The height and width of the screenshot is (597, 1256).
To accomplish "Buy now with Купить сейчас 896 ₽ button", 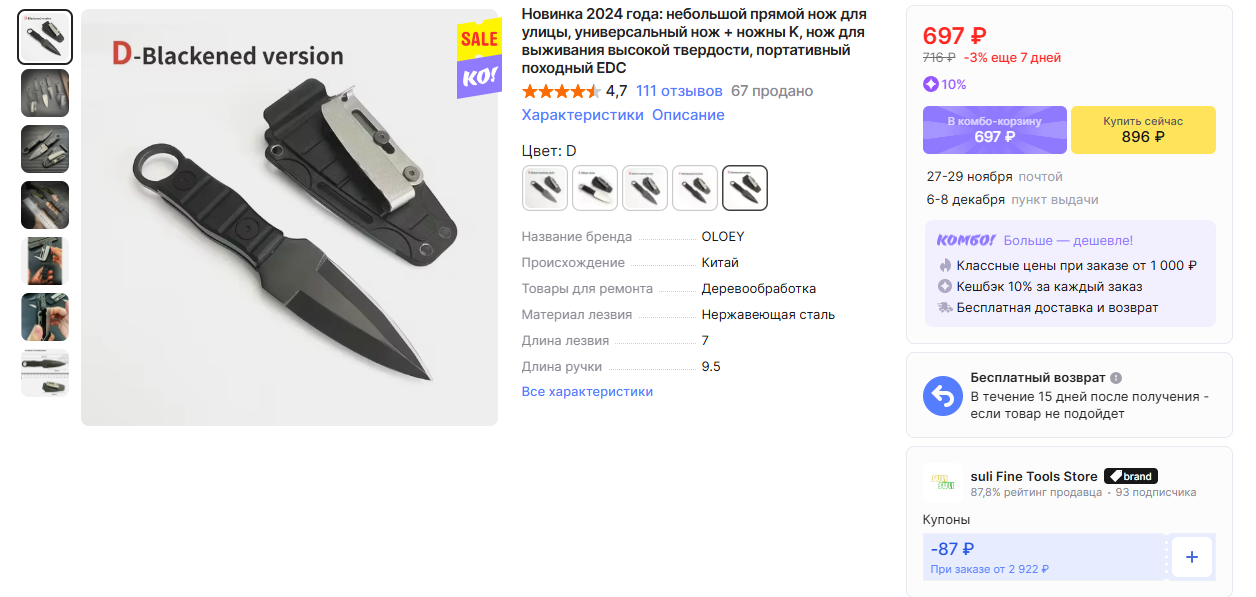I will (1143, 130).
